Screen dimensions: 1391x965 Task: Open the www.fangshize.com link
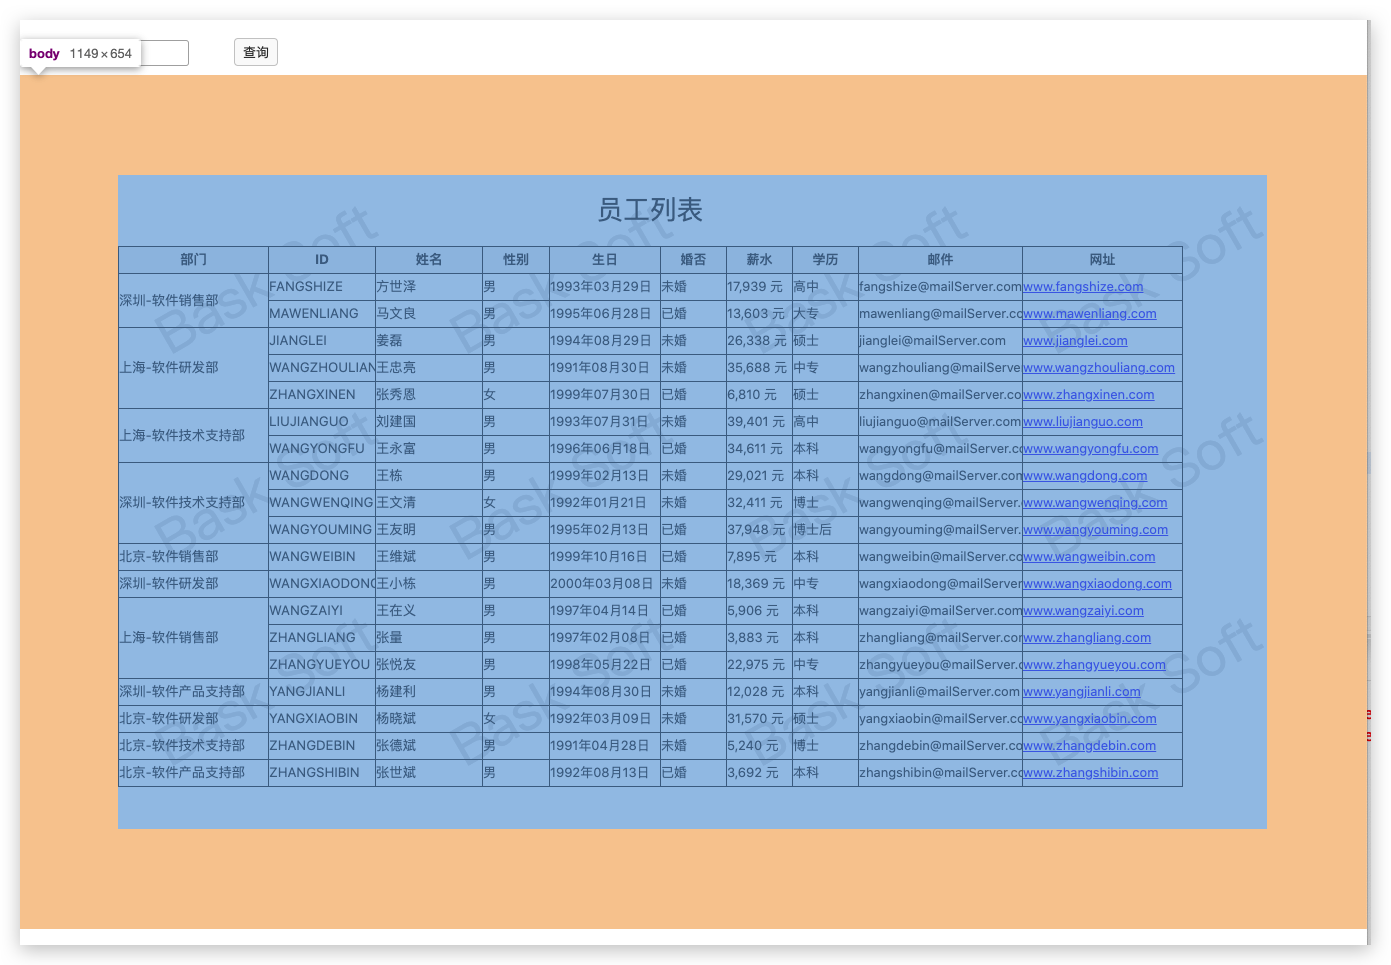pyautogui.click(x=1083, y=287)
